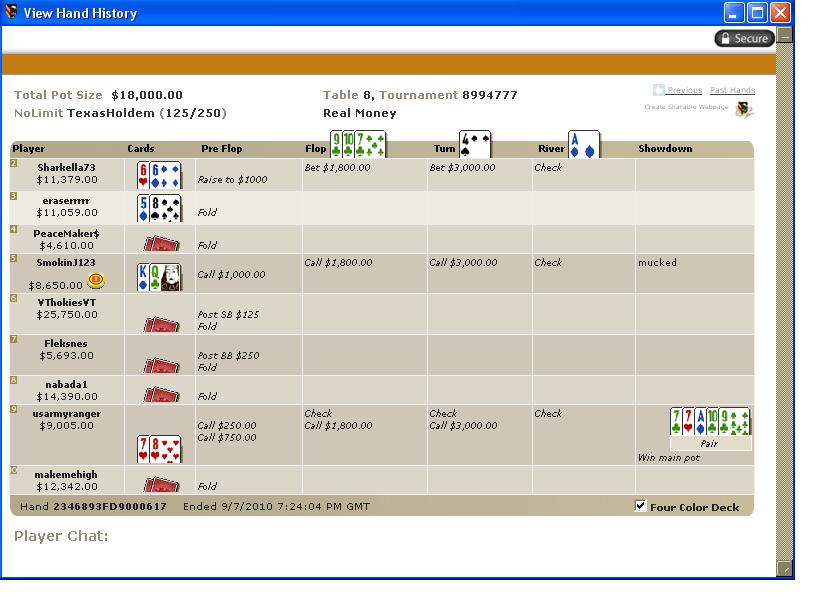Click player name PeaceMaker$
Screen dimensions: 820x615
[66, 233]
